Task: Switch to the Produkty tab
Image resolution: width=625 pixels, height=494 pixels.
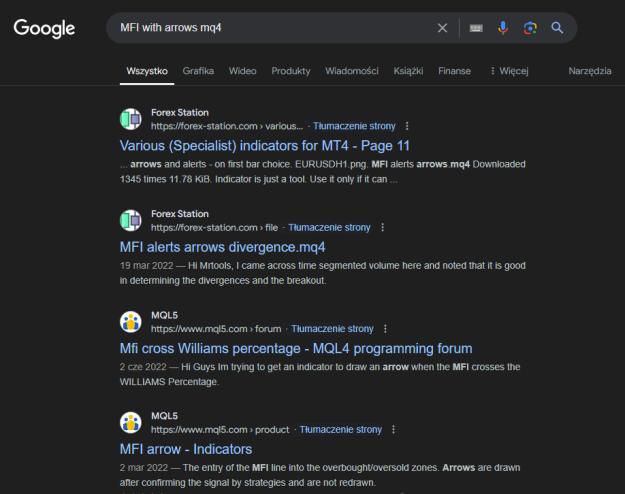Action: (x=291, y=71)
